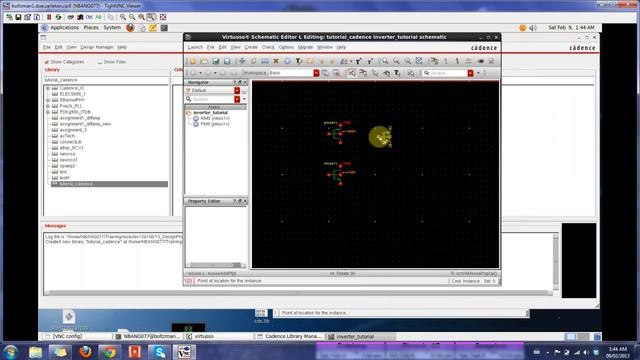Viewport: 640px width, 360px height.
Task: Expand the Cadence_IC library tree node
Action: [x=48, y=88]
